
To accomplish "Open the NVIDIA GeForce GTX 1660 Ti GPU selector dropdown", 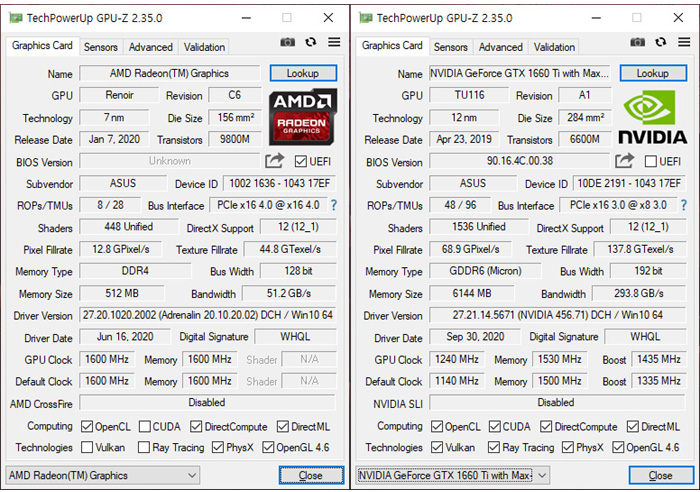I will (x=453, y=475).
